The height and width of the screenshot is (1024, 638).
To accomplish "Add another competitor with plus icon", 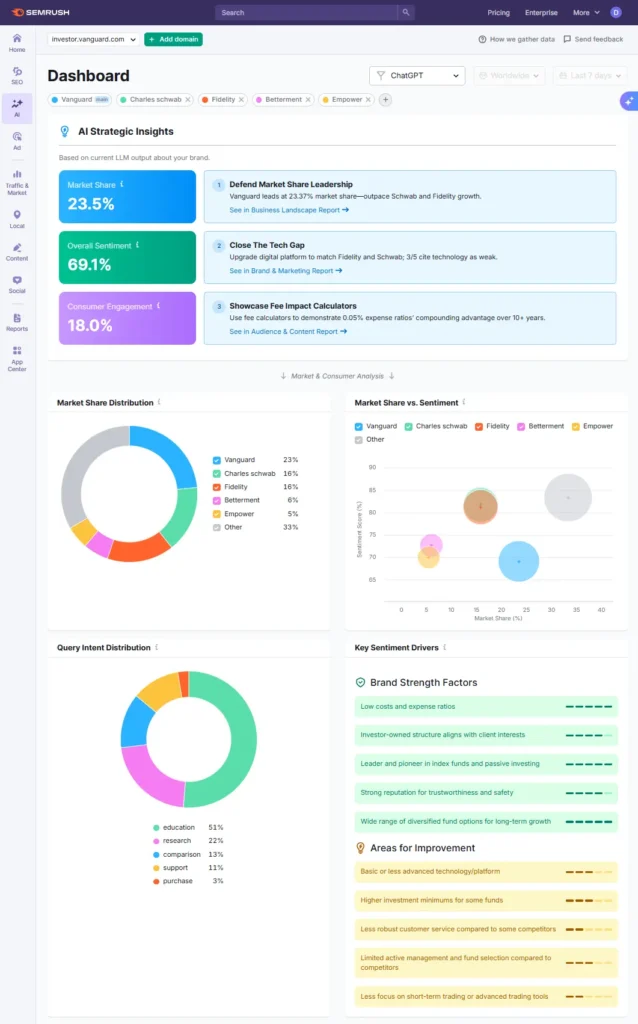I will (x=385, y=100).
